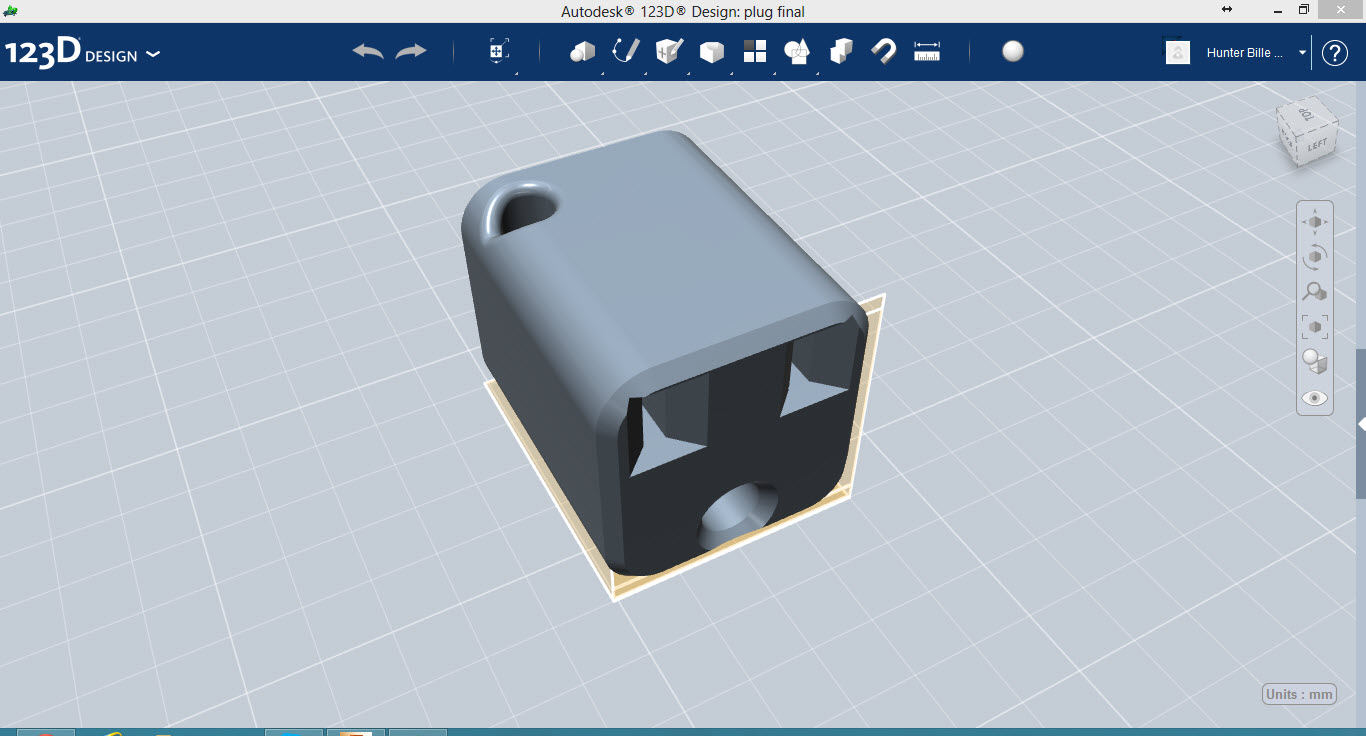Open the Pattern tools menu

(754, 52)
